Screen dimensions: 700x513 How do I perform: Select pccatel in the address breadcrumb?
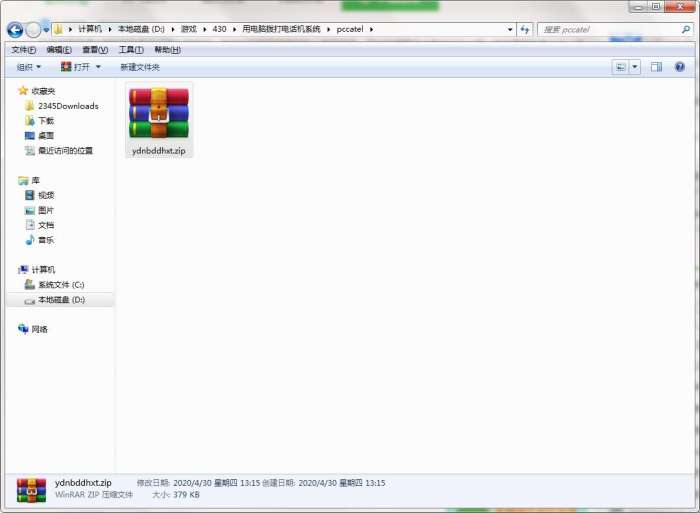click(350, 29)
